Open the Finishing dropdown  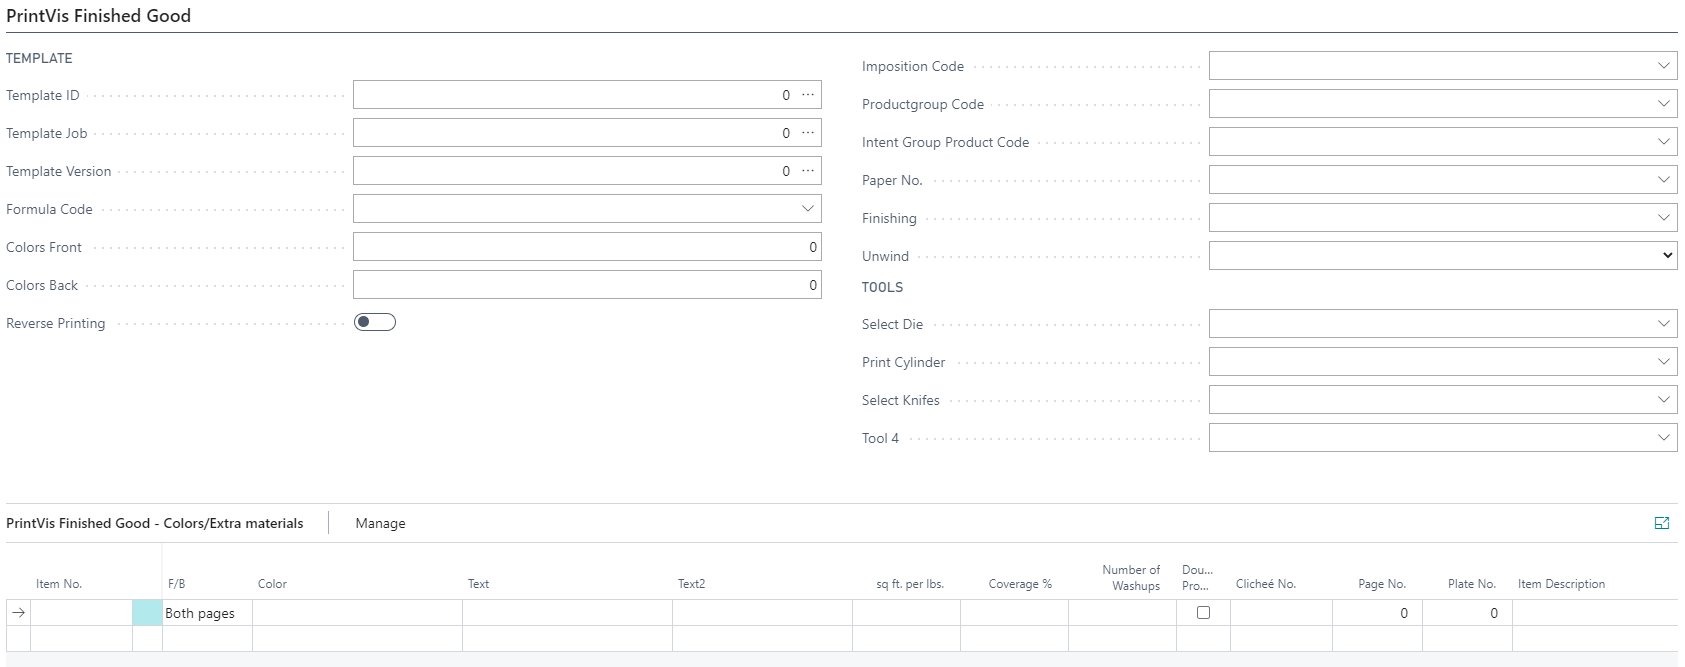pos(1664,218)
